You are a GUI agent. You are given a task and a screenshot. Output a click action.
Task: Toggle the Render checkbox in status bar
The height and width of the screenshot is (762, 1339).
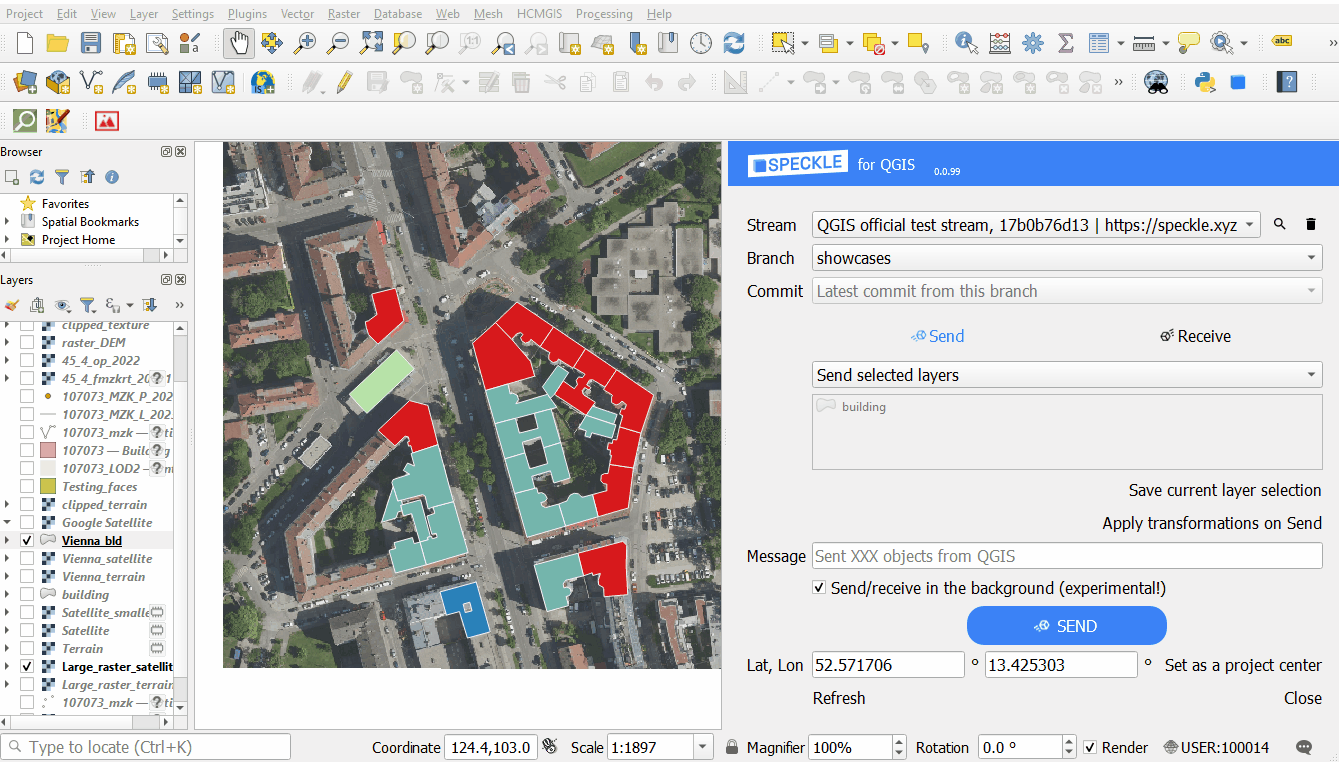[x=1091, y=747]
